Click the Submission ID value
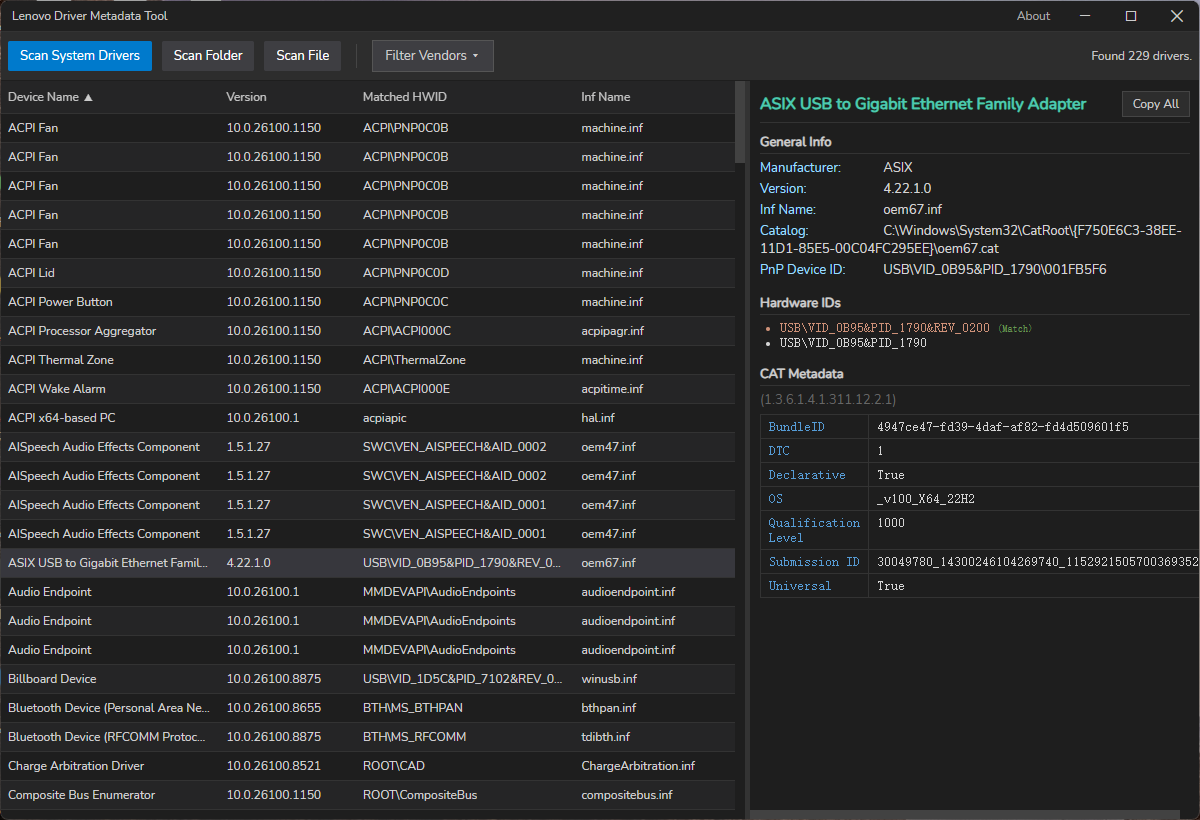 tap(1037, 562)
